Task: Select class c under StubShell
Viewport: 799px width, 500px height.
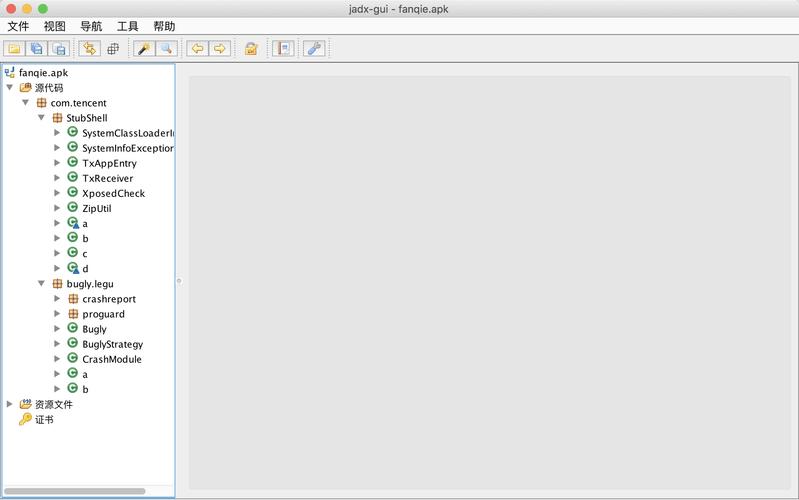Action: click(x=85, y=254)
